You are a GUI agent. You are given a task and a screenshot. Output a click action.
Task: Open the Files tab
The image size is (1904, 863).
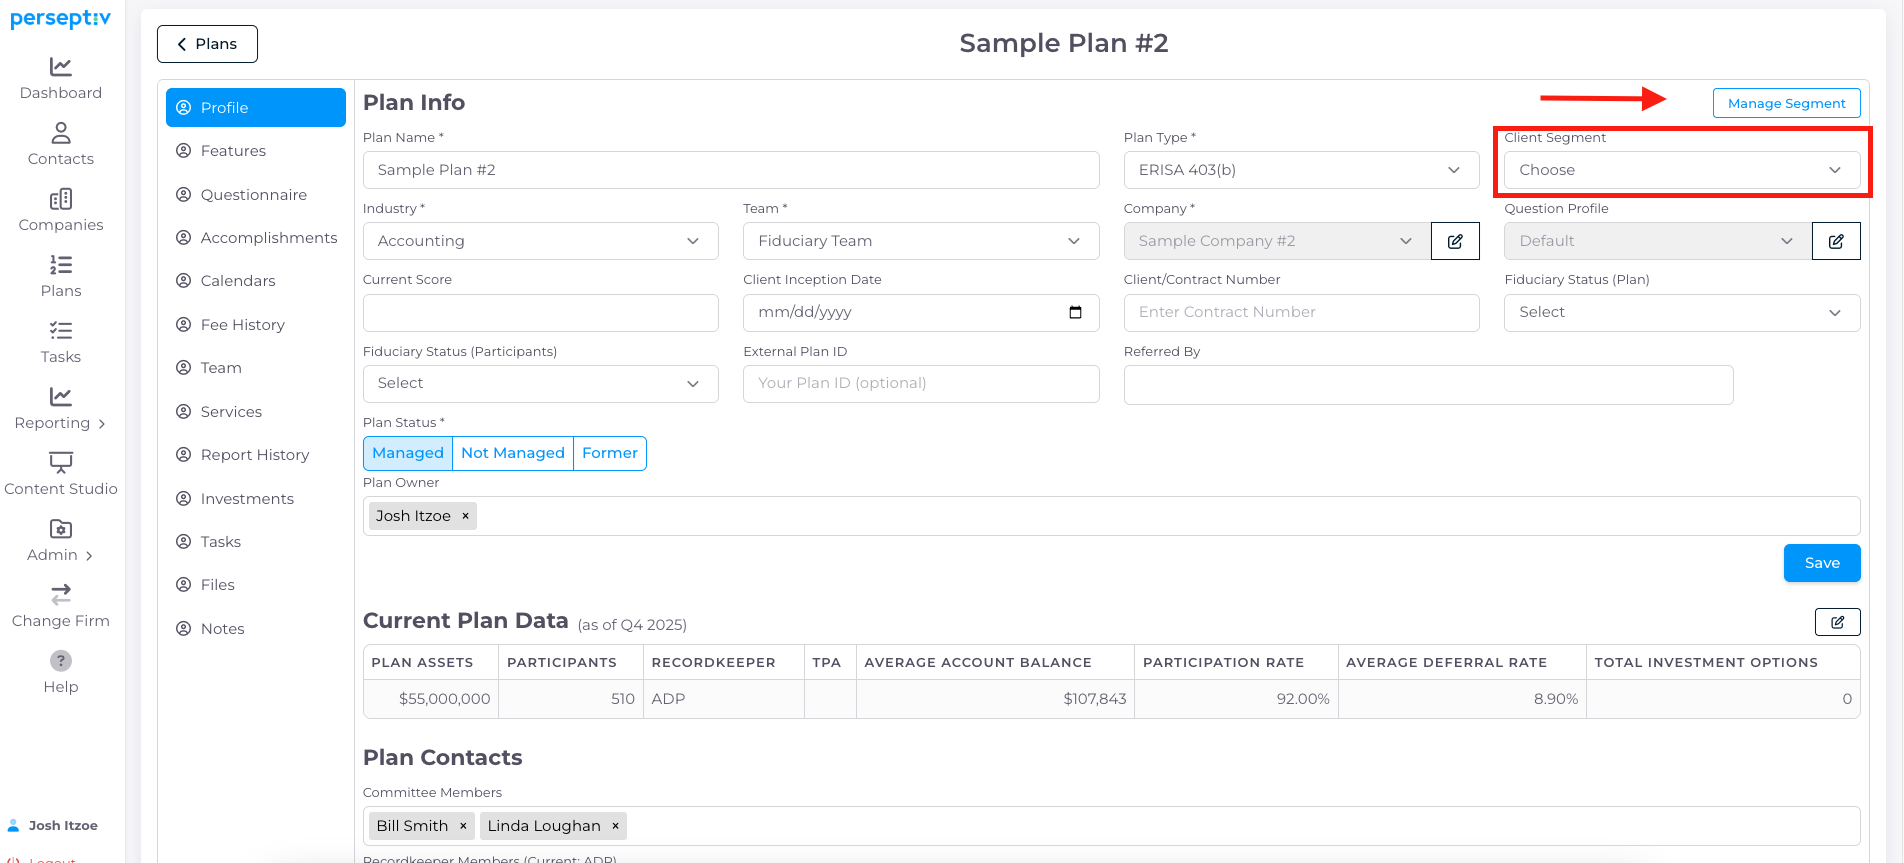coord(256,585)
